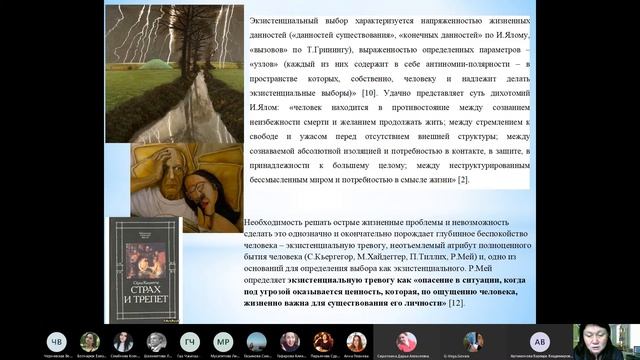The width and height of the screenshot is (640, 360).
Task: Click the citation reference [2] ending the first paragraph
Action: 463,180
